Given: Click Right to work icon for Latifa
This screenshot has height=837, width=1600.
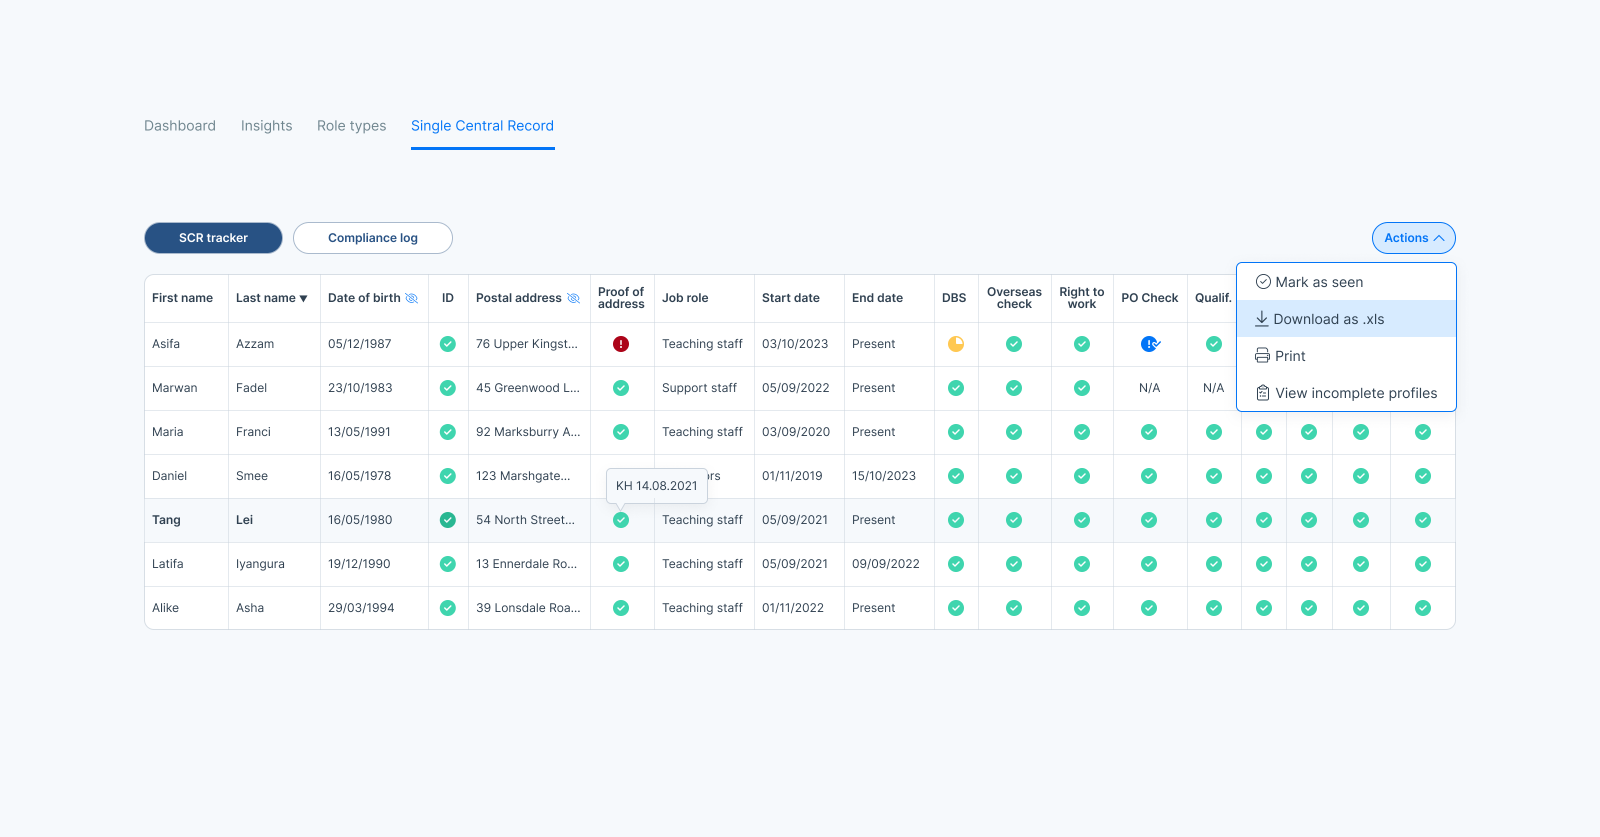Looking at the screenshot, I should (1082, 564).
